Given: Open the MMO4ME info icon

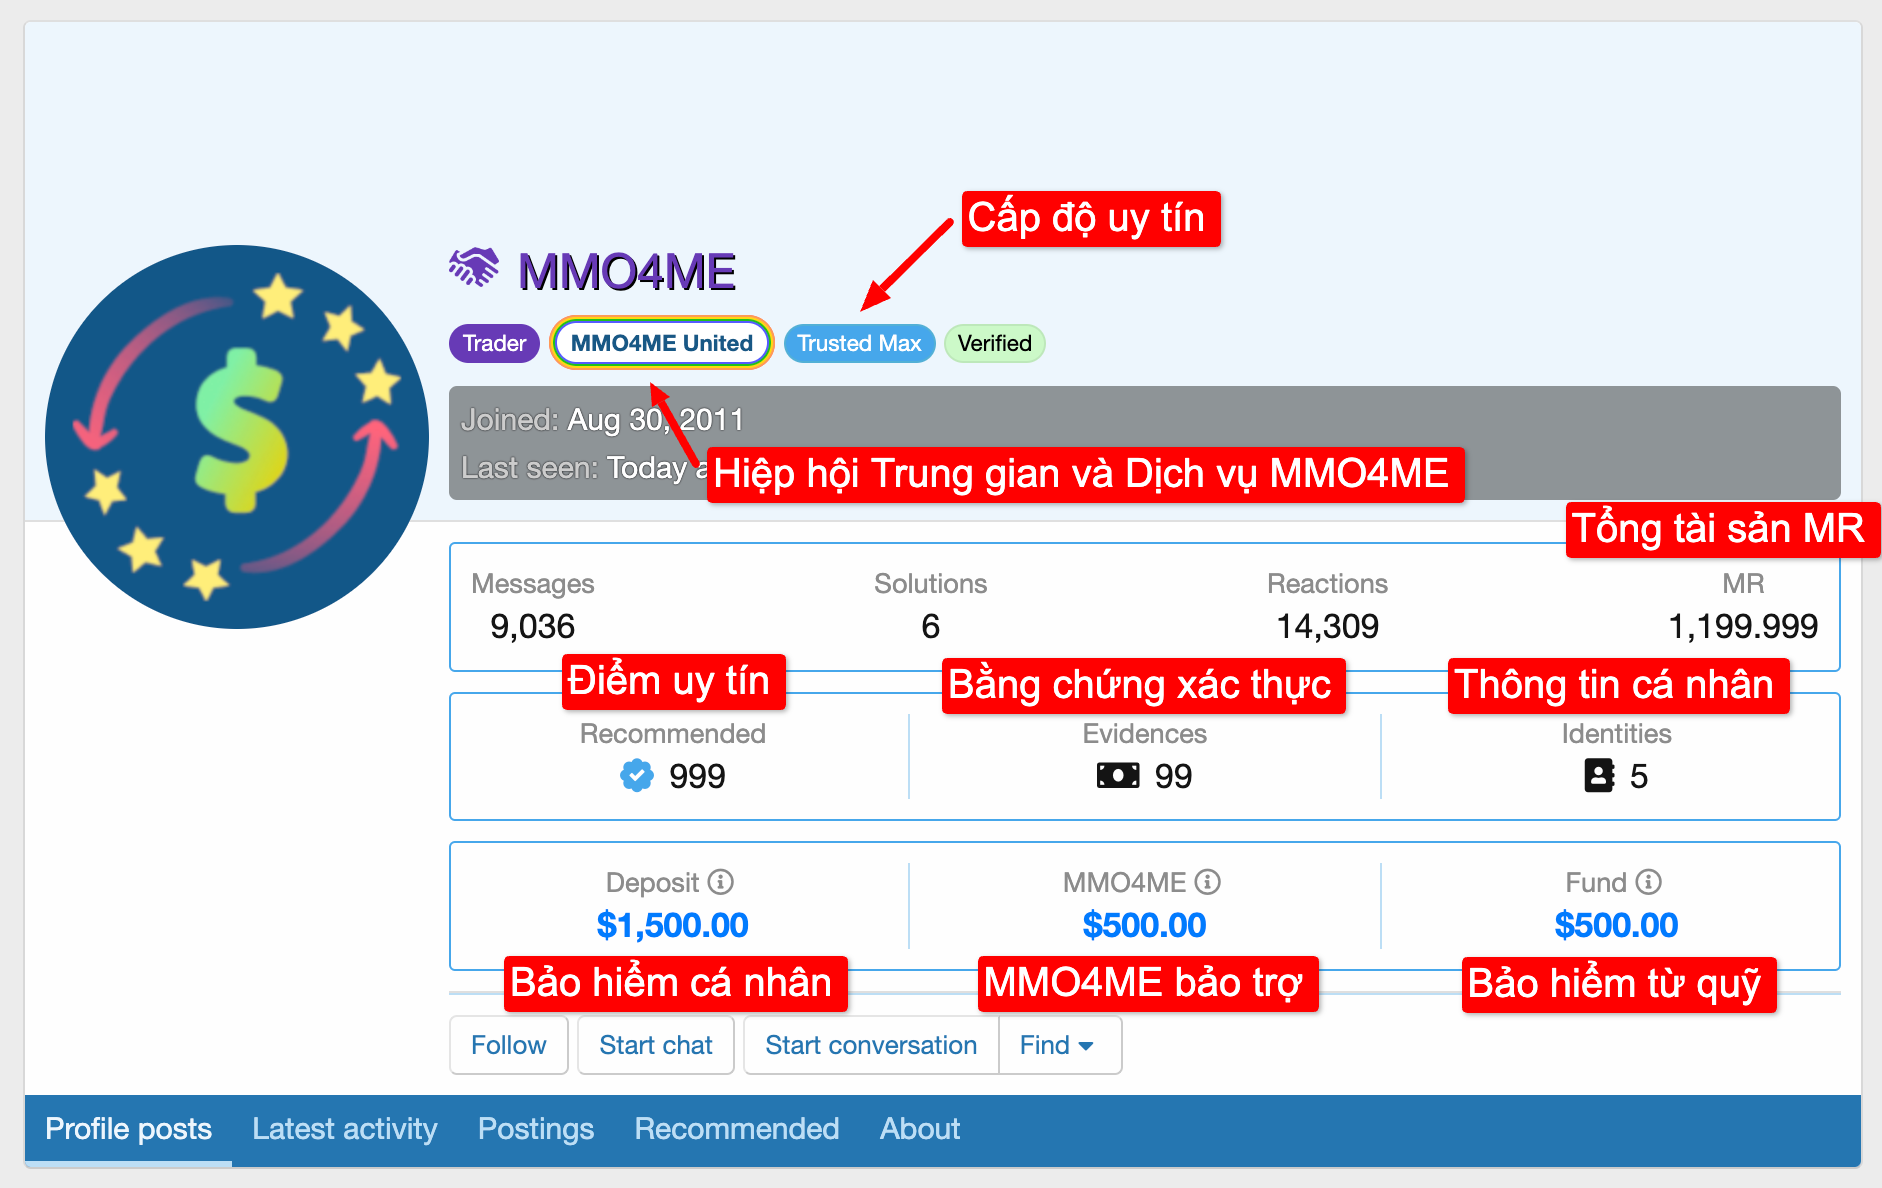Looking at the screenshot, I should 1208,882.
